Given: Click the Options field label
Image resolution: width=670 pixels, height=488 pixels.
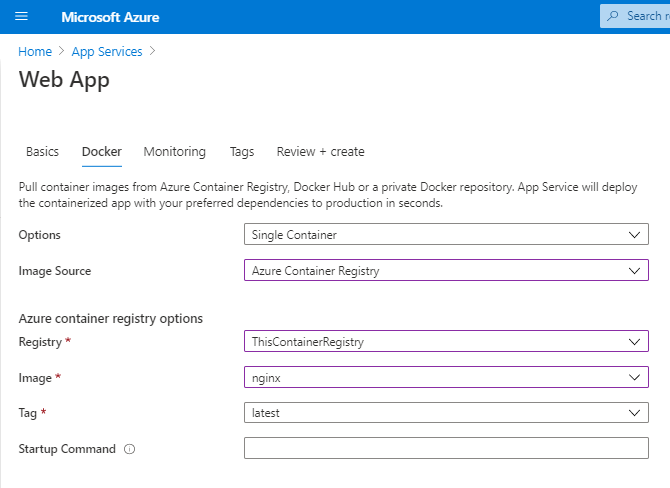Looking at the screenshot, I should [40, 235].
